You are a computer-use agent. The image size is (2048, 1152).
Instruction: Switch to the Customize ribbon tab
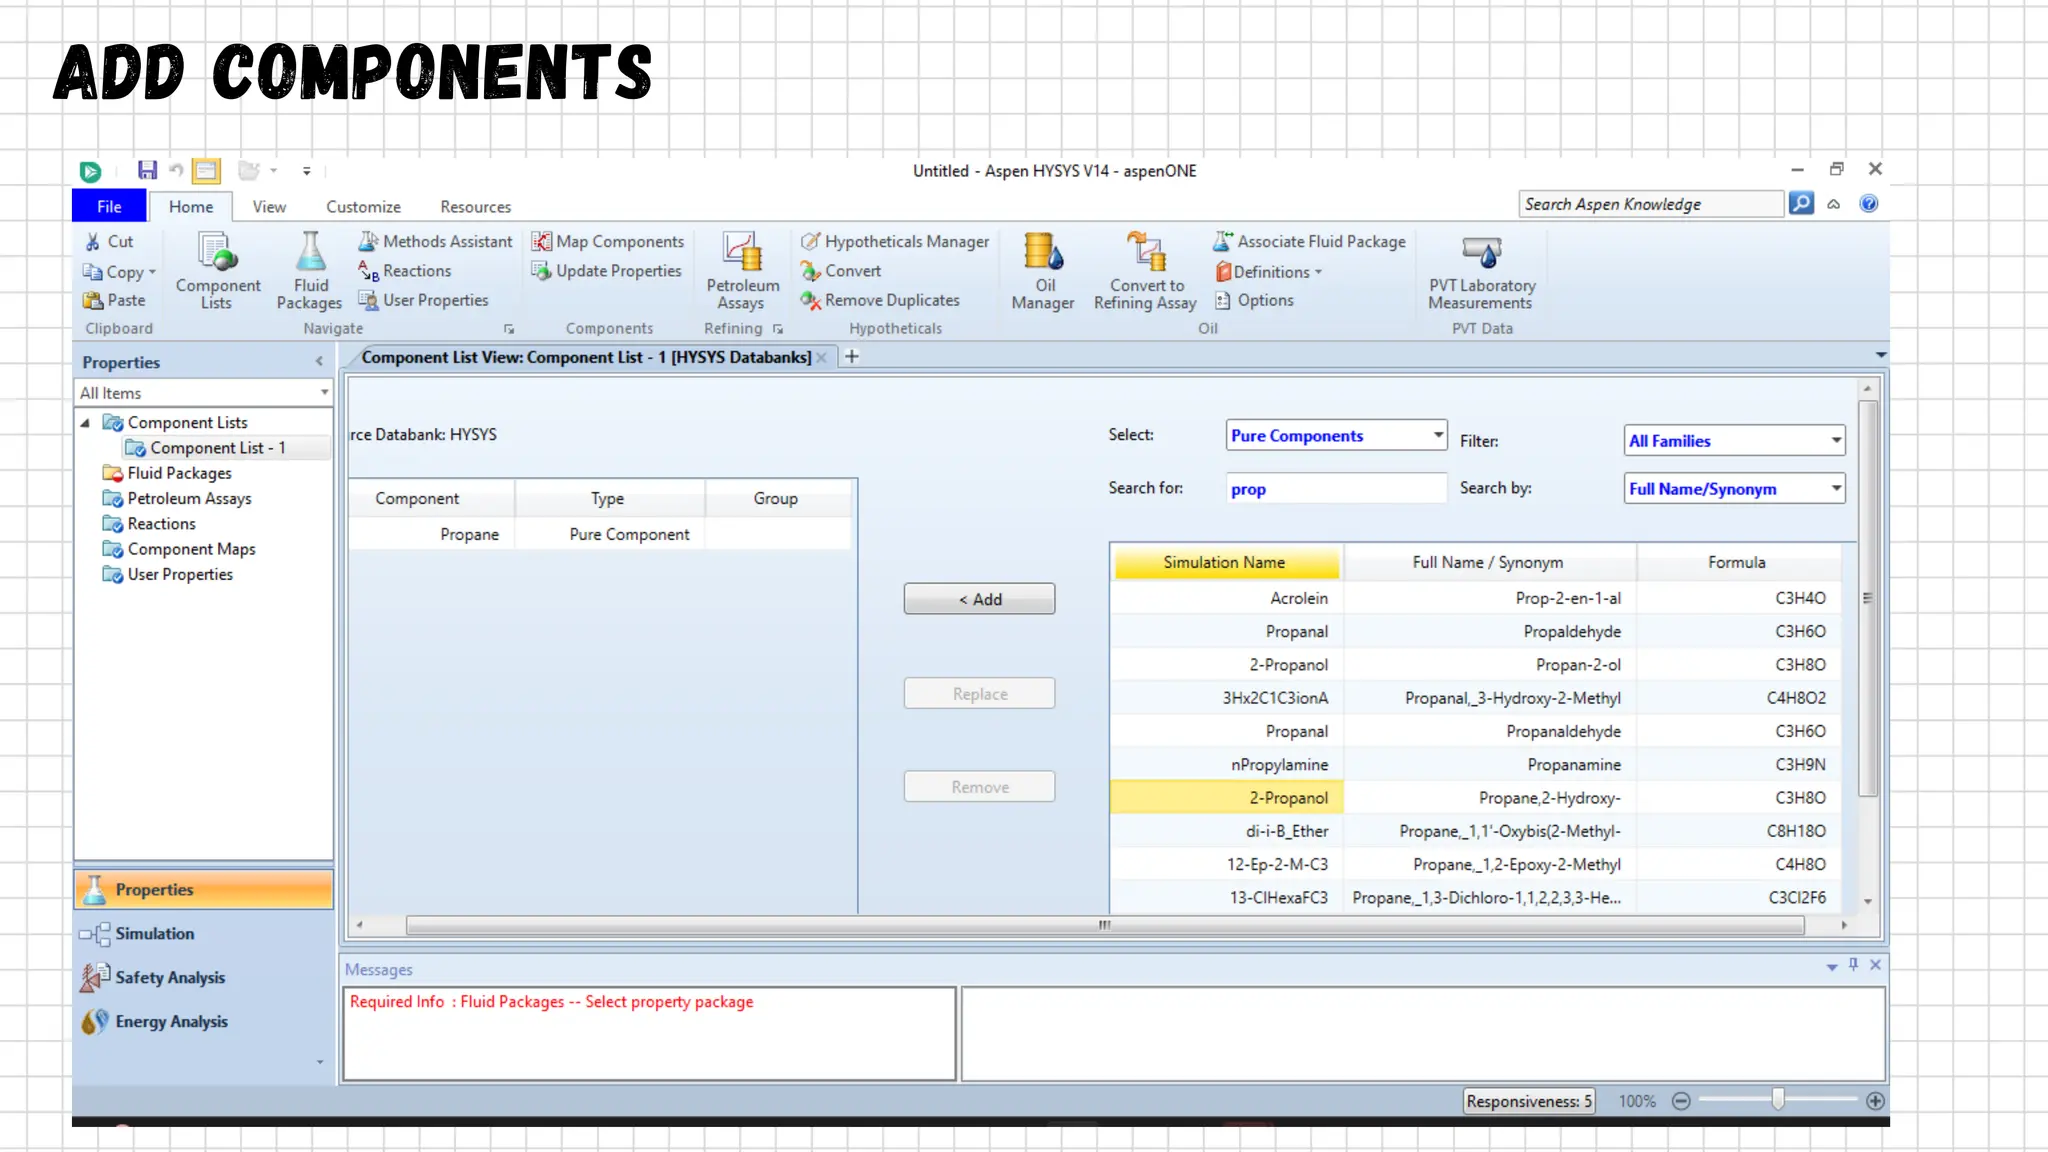point(363,206)
